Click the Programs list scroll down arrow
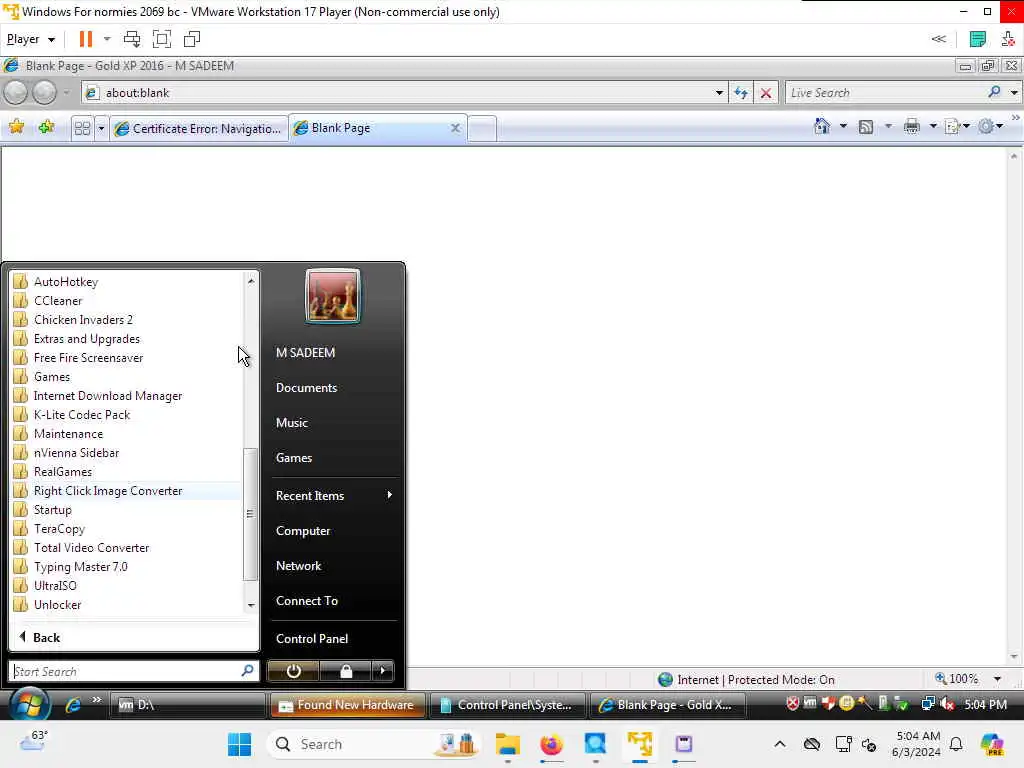This screenshot has width=1024, height=768. point(251,605)
